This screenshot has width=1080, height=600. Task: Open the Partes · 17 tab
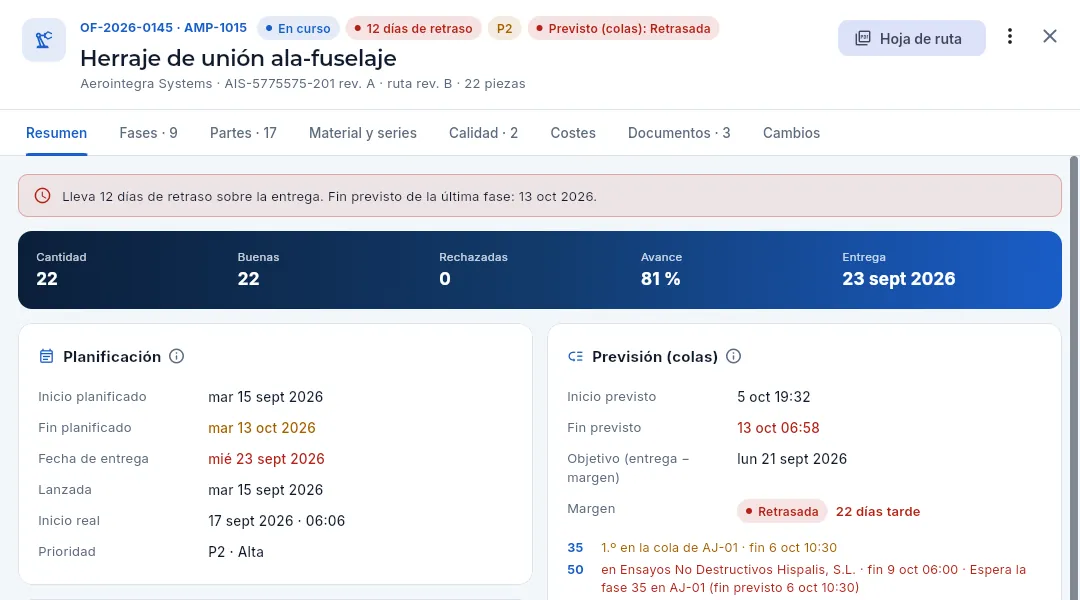[243, 133]
